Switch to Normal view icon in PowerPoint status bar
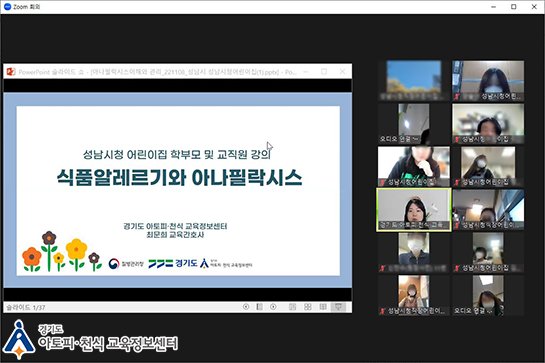This screenshot has width=545, height=363. pos(292,307)
